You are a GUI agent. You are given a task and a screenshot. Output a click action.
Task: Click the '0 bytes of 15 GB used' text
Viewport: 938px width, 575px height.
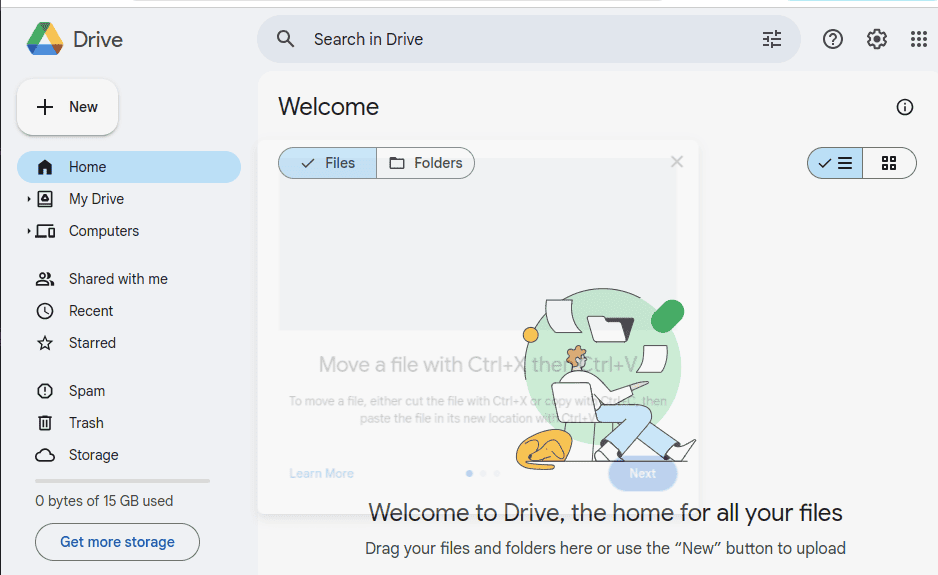[x=104, y=501]
